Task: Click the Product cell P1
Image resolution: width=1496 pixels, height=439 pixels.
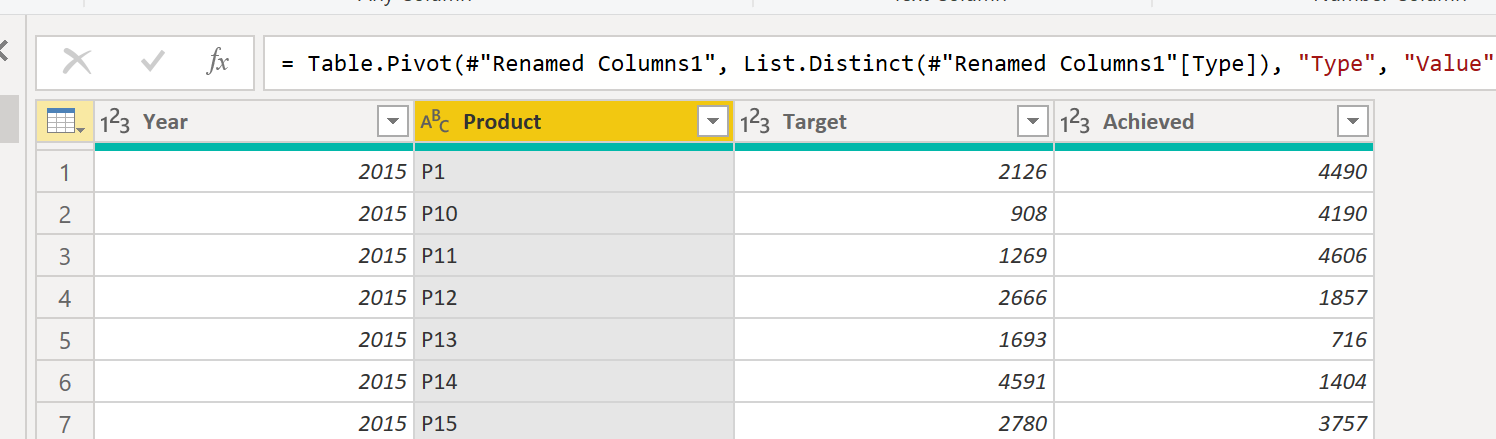Action: point(574,172)
